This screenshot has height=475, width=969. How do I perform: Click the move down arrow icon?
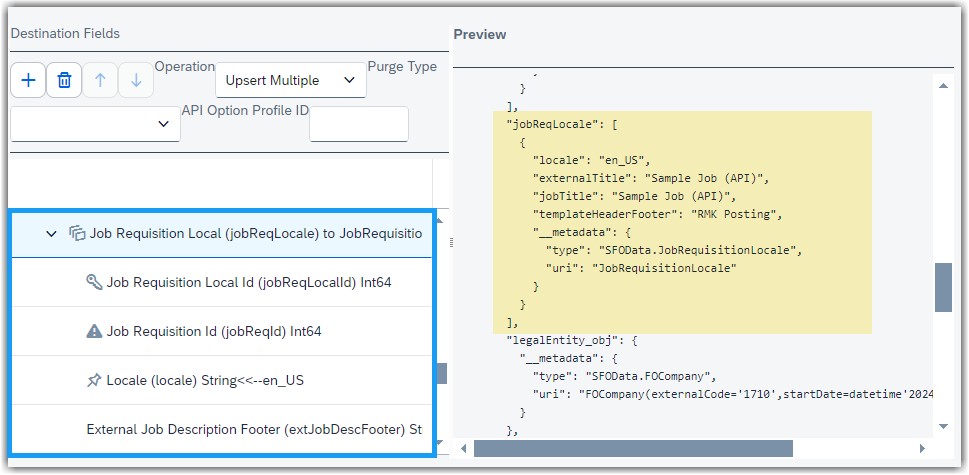coord(136,80)
